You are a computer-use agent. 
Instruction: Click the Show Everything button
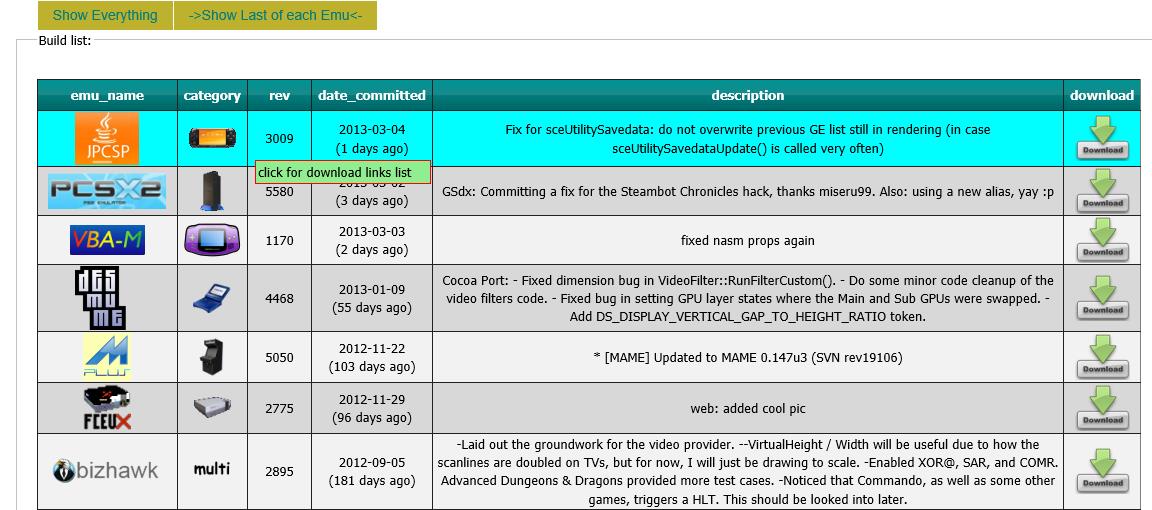point(105,15)
